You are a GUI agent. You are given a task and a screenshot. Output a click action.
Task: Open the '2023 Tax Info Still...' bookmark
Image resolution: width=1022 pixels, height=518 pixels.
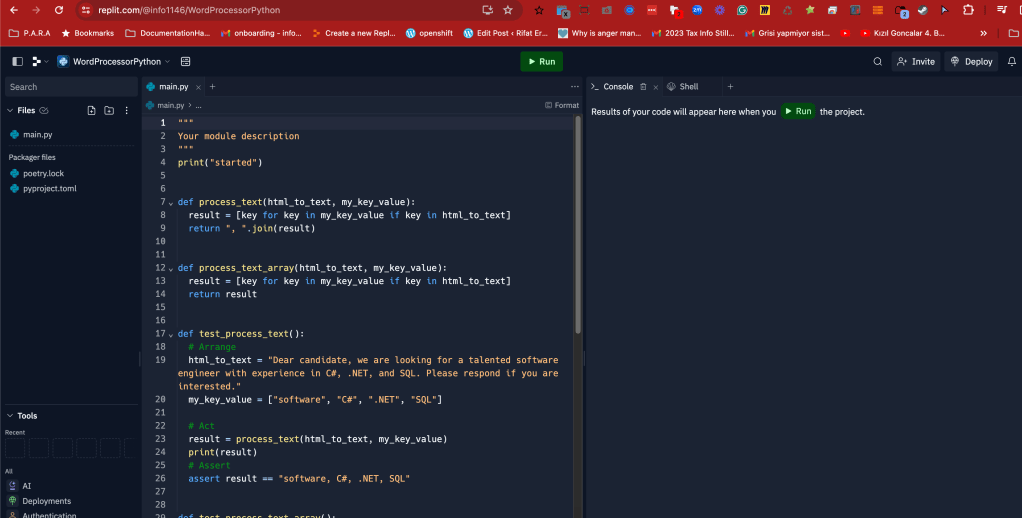pyautogui.click(x=693, y=33)
